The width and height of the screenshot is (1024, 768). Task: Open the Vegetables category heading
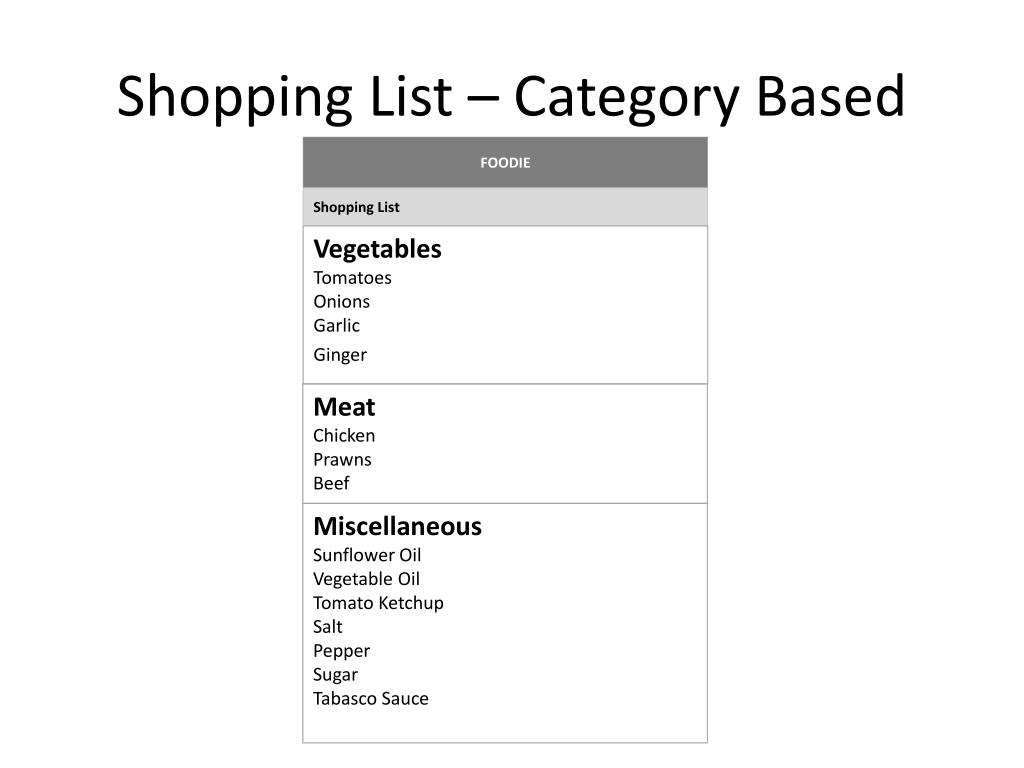pos(377,249)
